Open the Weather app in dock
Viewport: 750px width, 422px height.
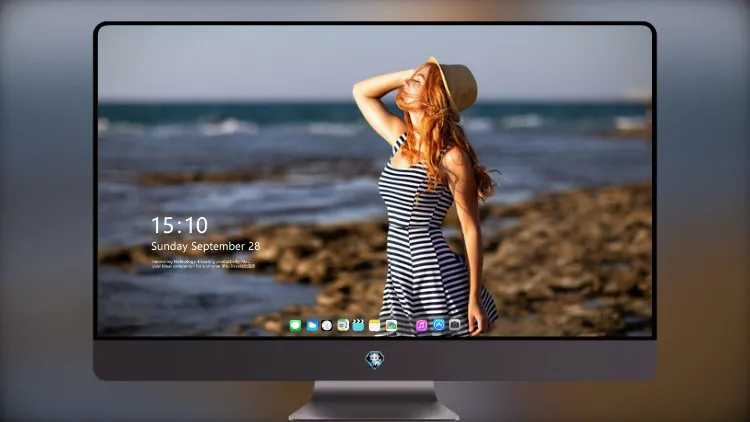(x=312, y=326)
